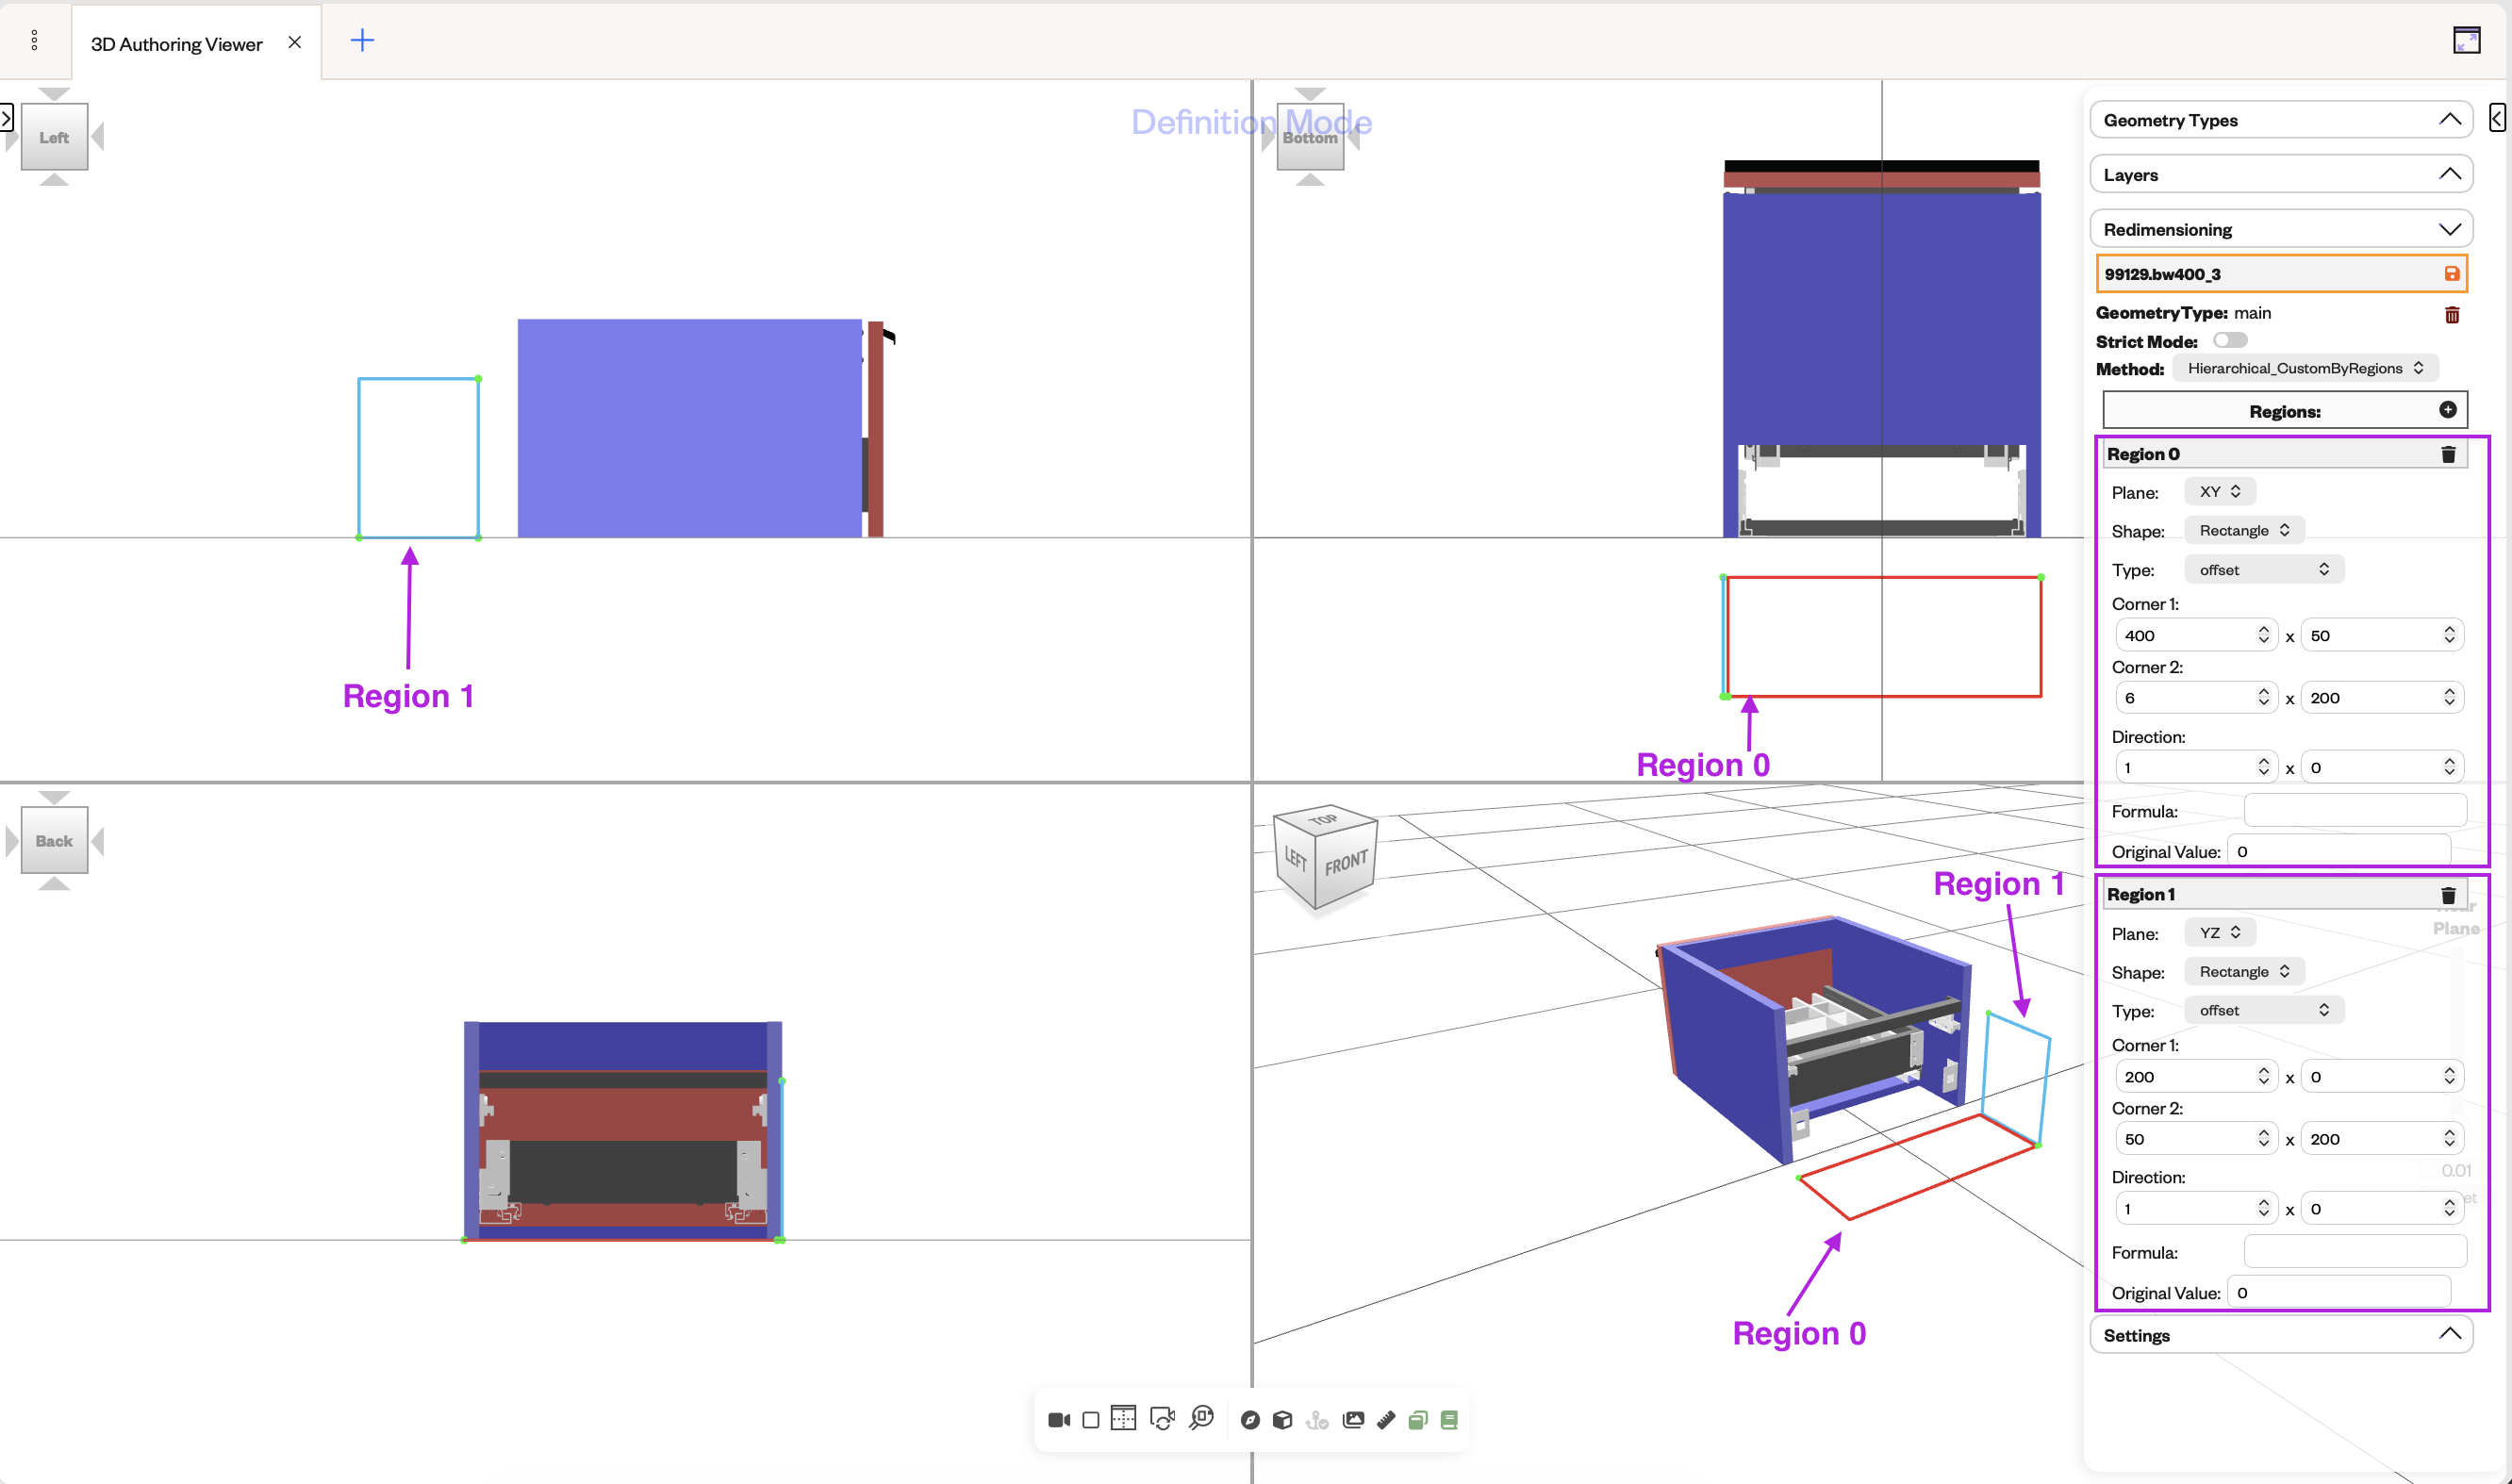Select the four-view grid layout icon

1124,1419
